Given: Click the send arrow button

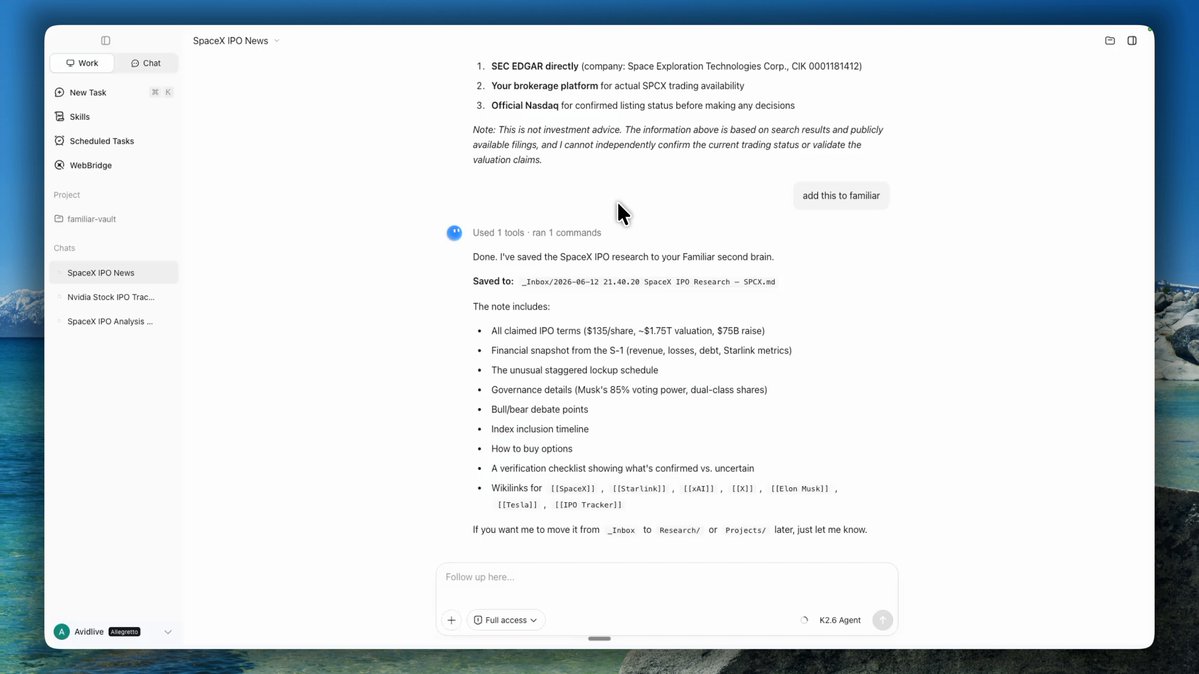Looking at the screenshot, I should click(x=882, y=620).
